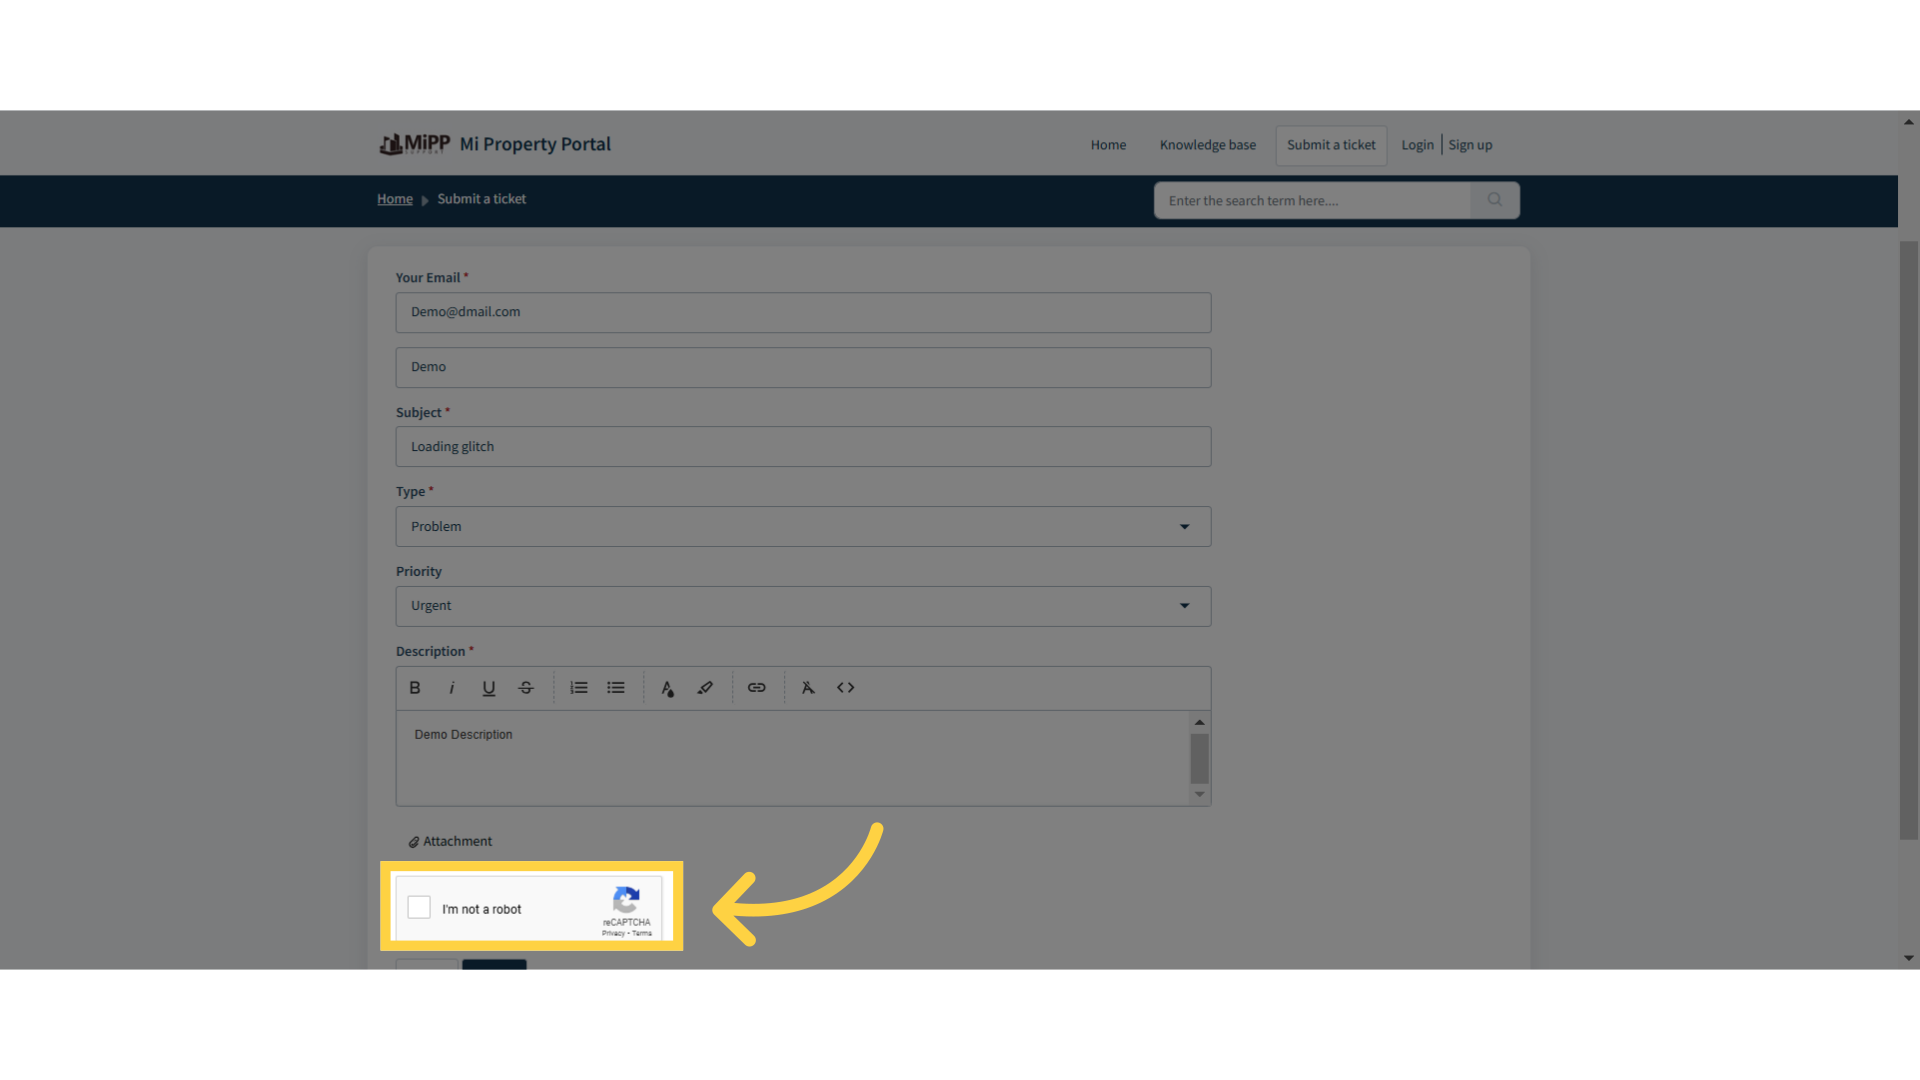This screenshot has height=1080, width=1920.
Task: Click inside the Demo Description text area
Action: click(x=792, y=758)
